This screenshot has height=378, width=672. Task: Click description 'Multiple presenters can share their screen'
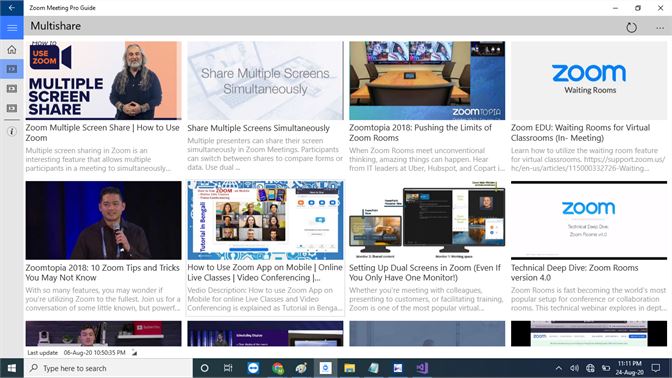pos(265,154)
